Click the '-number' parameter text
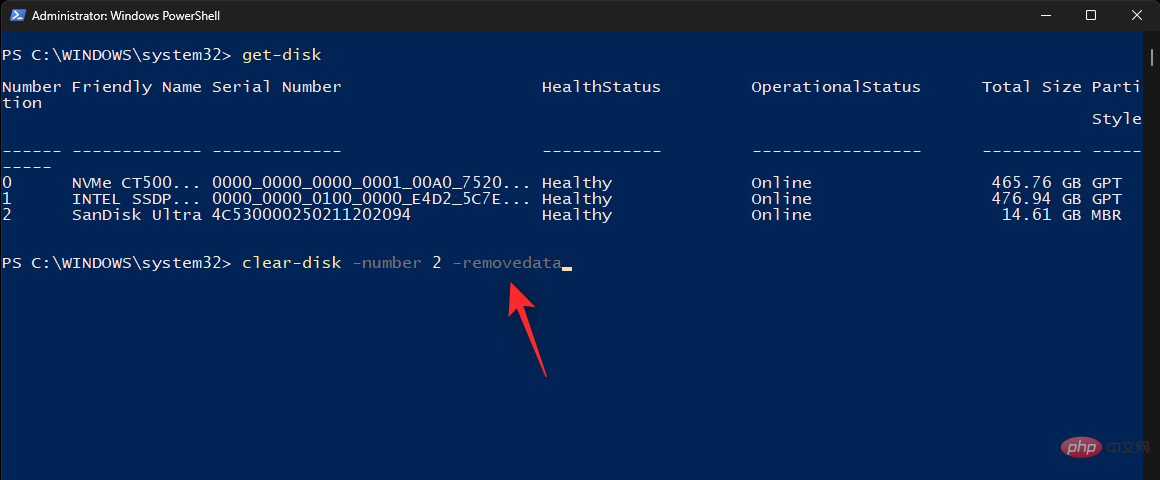The image size is (1160, 480). pyautogui.click(x=386, y=263)
